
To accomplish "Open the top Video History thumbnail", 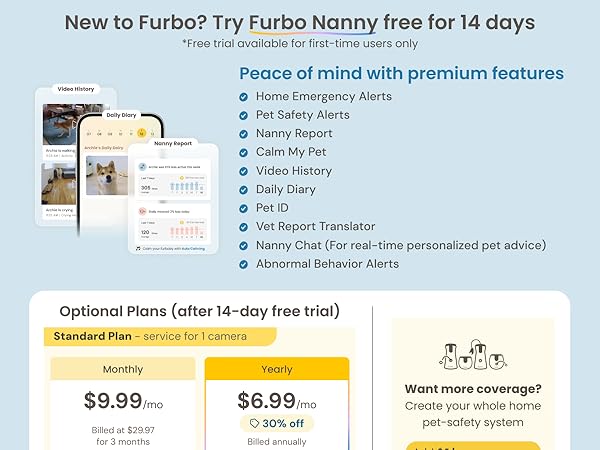I will click(x=58, y=125).
